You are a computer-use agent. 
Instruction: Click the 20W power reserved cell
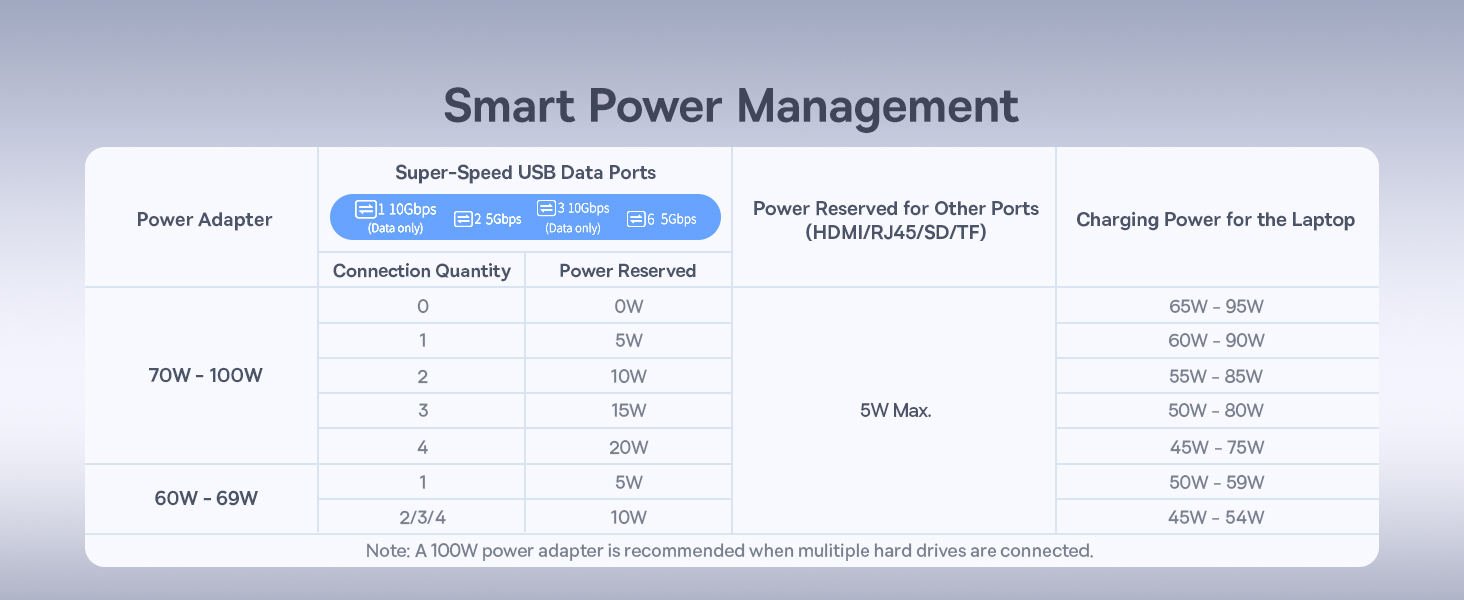(628, 447)
